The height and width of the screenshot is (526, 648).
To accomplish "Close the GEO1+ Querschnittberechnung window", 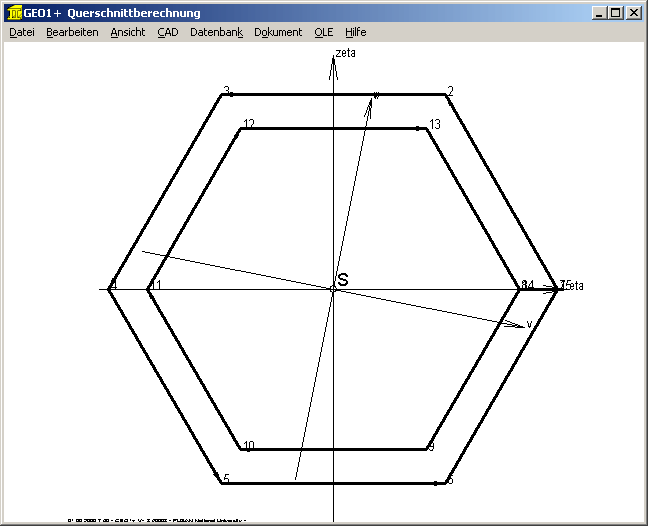I will (x=633, y=13).
